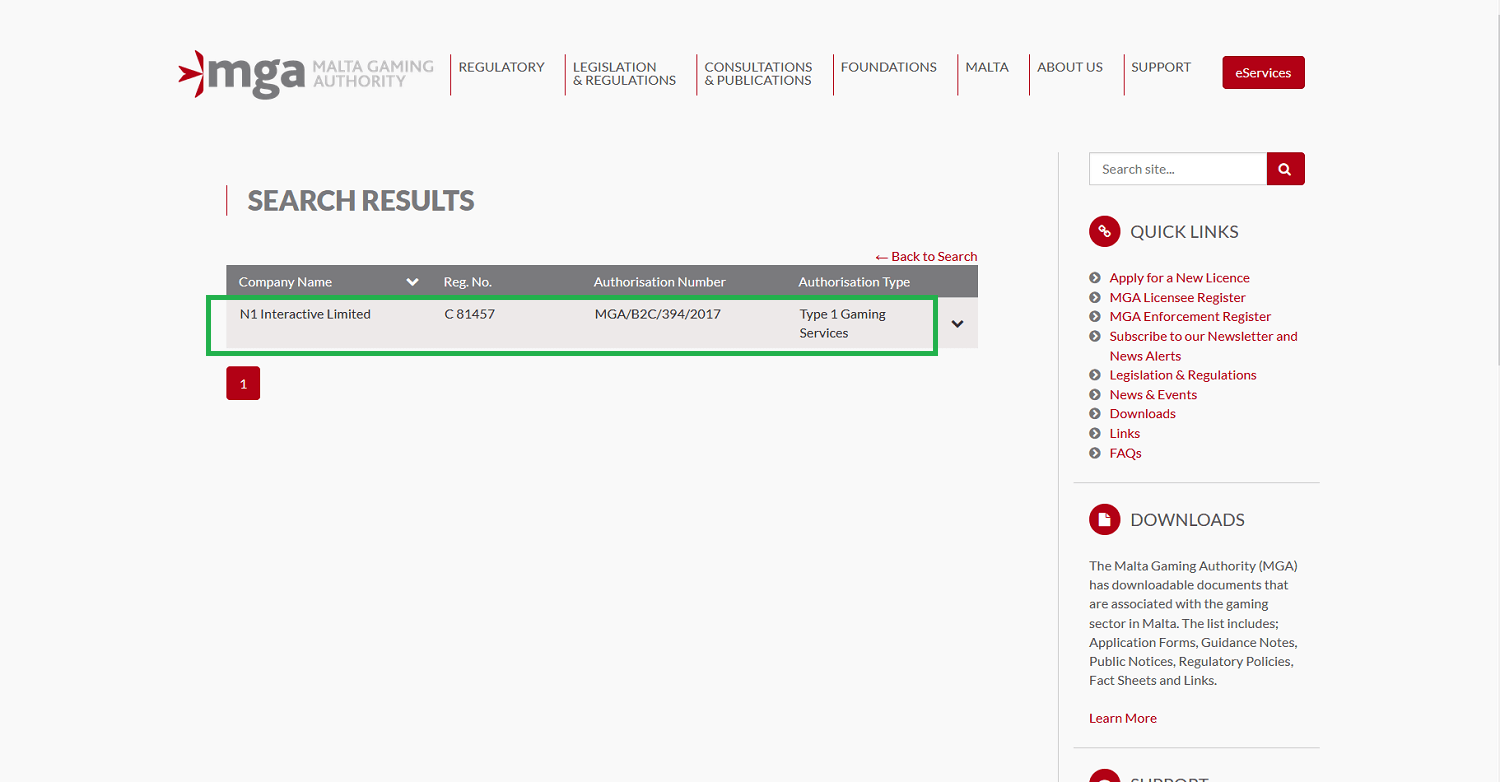Image resolution: width=1500 pixels, height=782 pixels.
Task: Click the Authorisation Type column header
Action: [x=854, y=282]
